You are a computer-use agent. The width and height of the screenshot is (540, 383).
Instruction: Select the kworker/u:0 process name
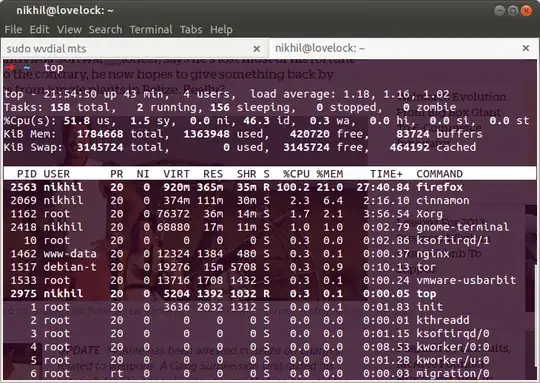pyautogui.click(x=453, y=360)
